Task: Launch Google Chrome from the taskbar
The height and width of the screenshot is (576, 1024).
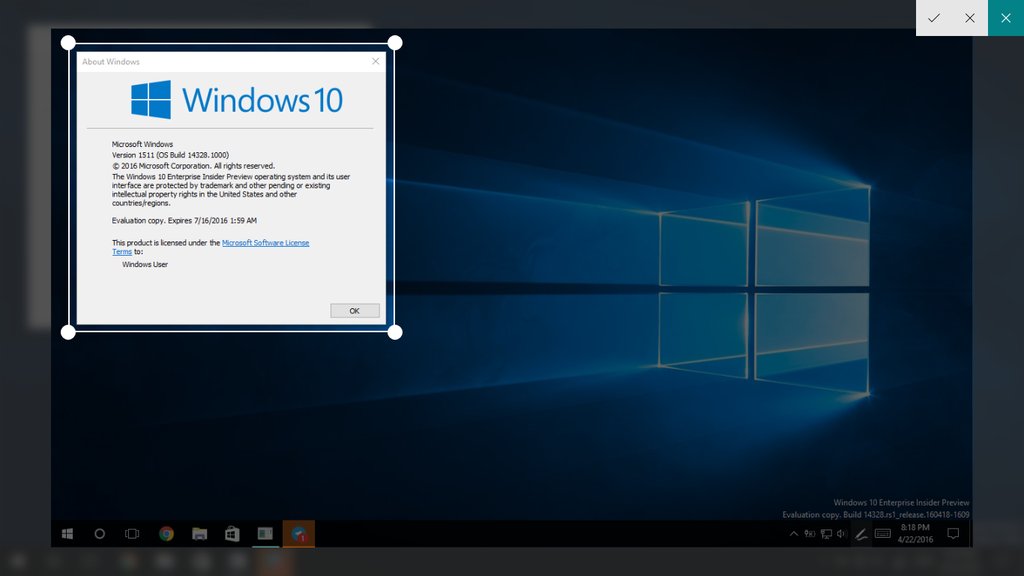Action: click(166, 534)
